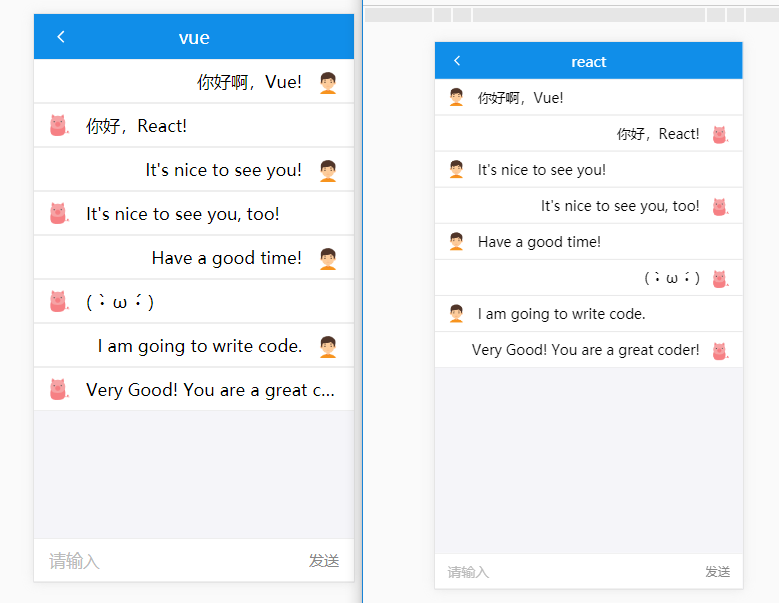Click boy avatar beside '你好啊，Vue!' in vue chat
The height and width of the screenshot is (603, 779).
click(328, 82)
